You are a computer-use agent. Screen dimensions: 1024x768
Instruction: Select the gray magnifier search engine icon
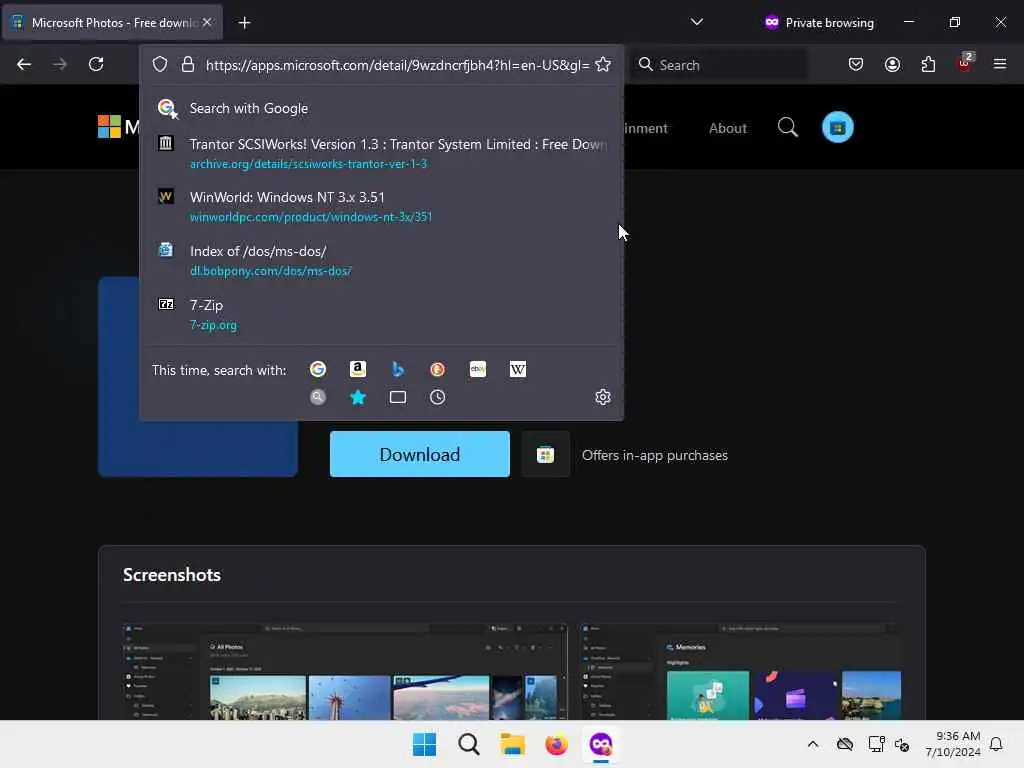[318, 397]
